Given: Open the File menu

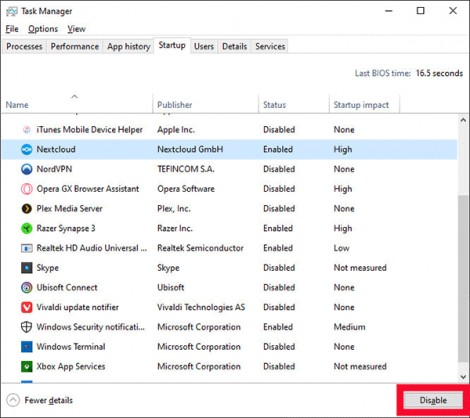Looking at the screenshot, I should click(12, 29).
